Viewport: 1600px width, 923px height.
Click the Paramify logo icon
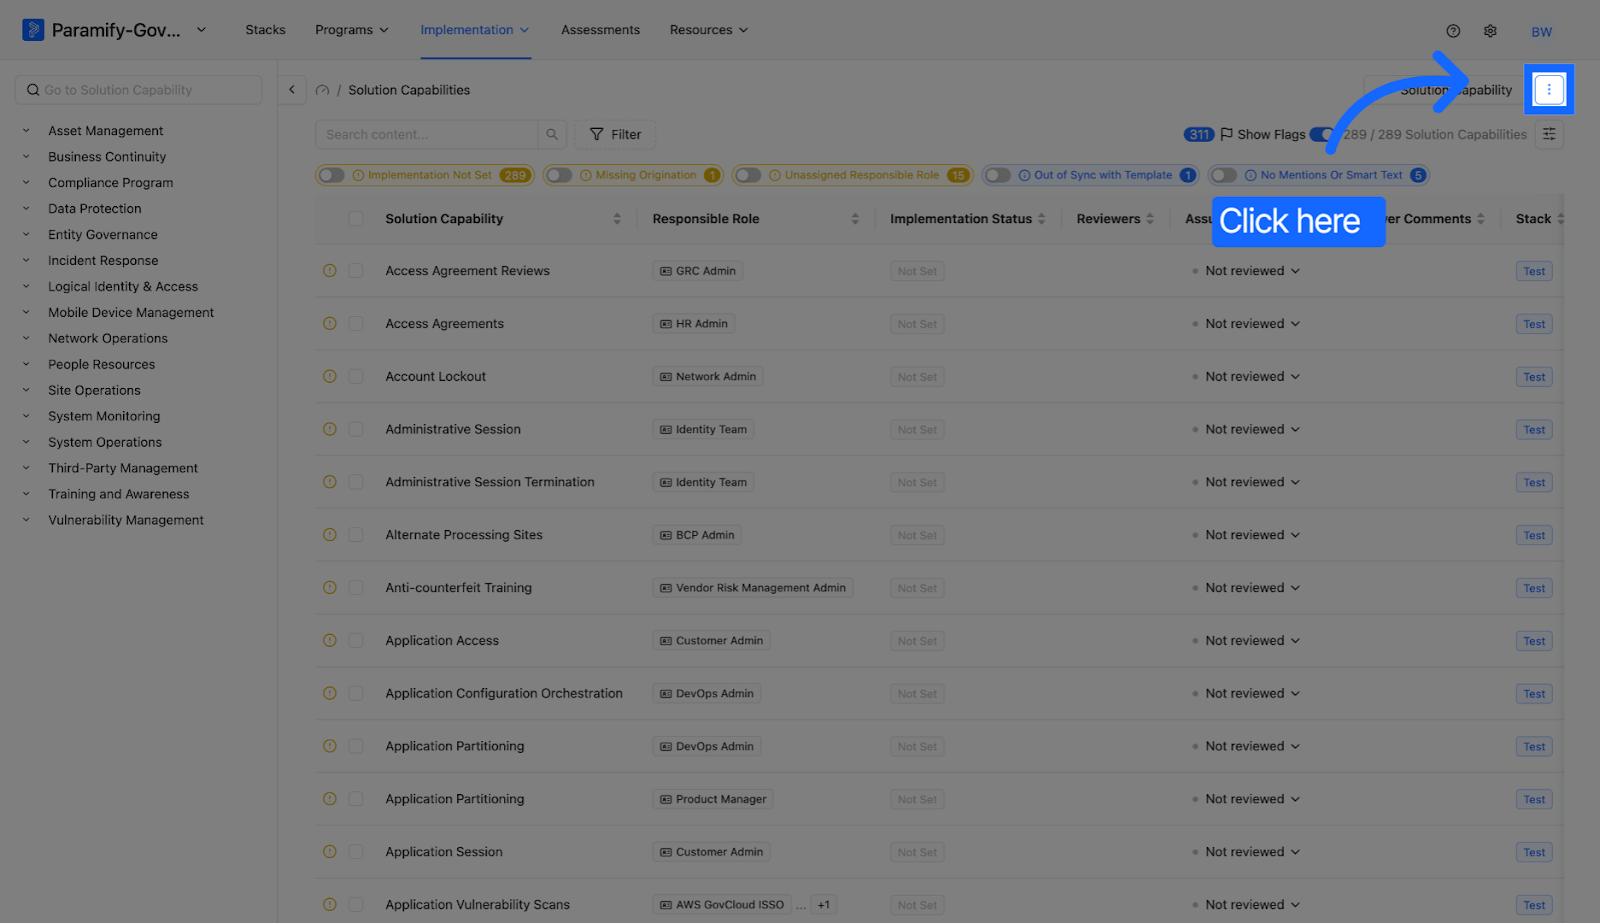pyautogui.click(x=33, y=30)
